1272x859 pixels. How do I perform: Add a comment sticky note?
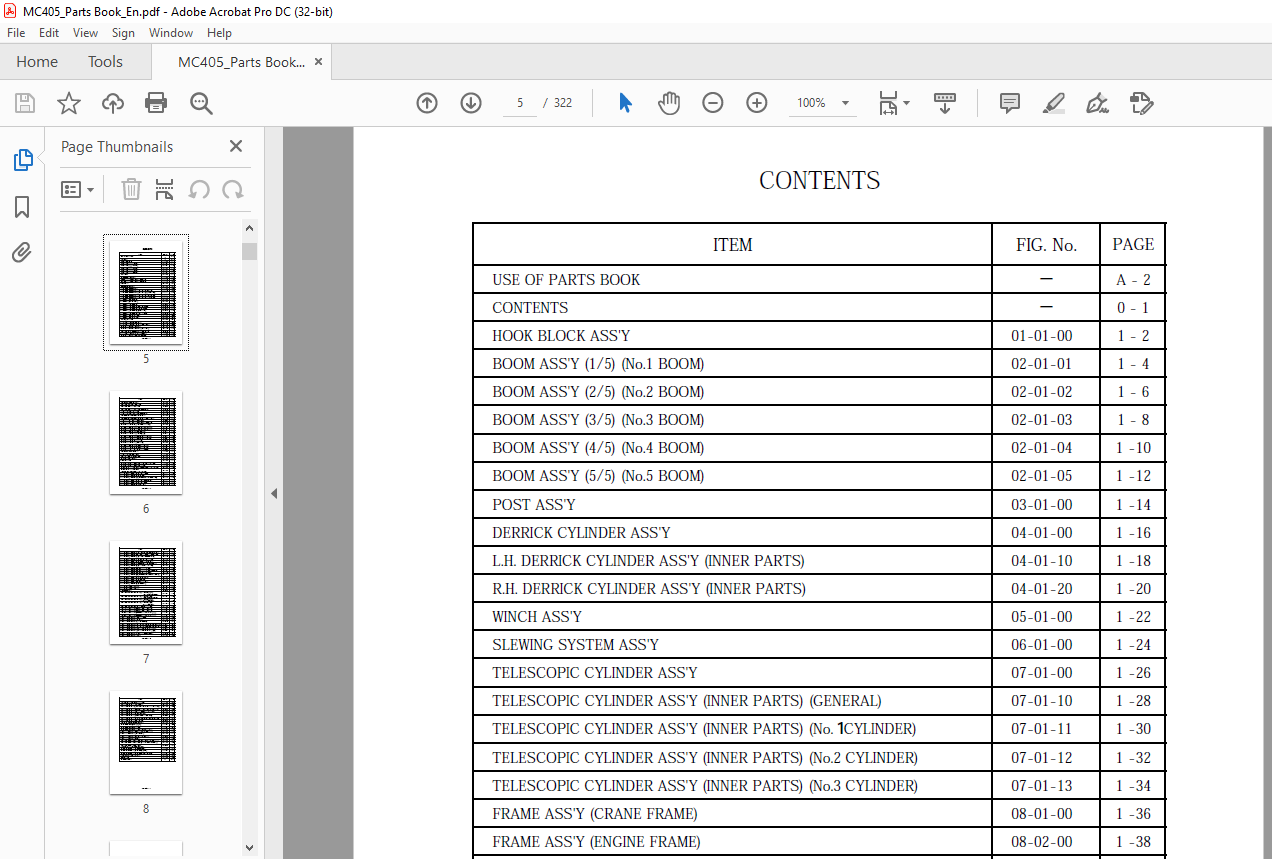1010,103
